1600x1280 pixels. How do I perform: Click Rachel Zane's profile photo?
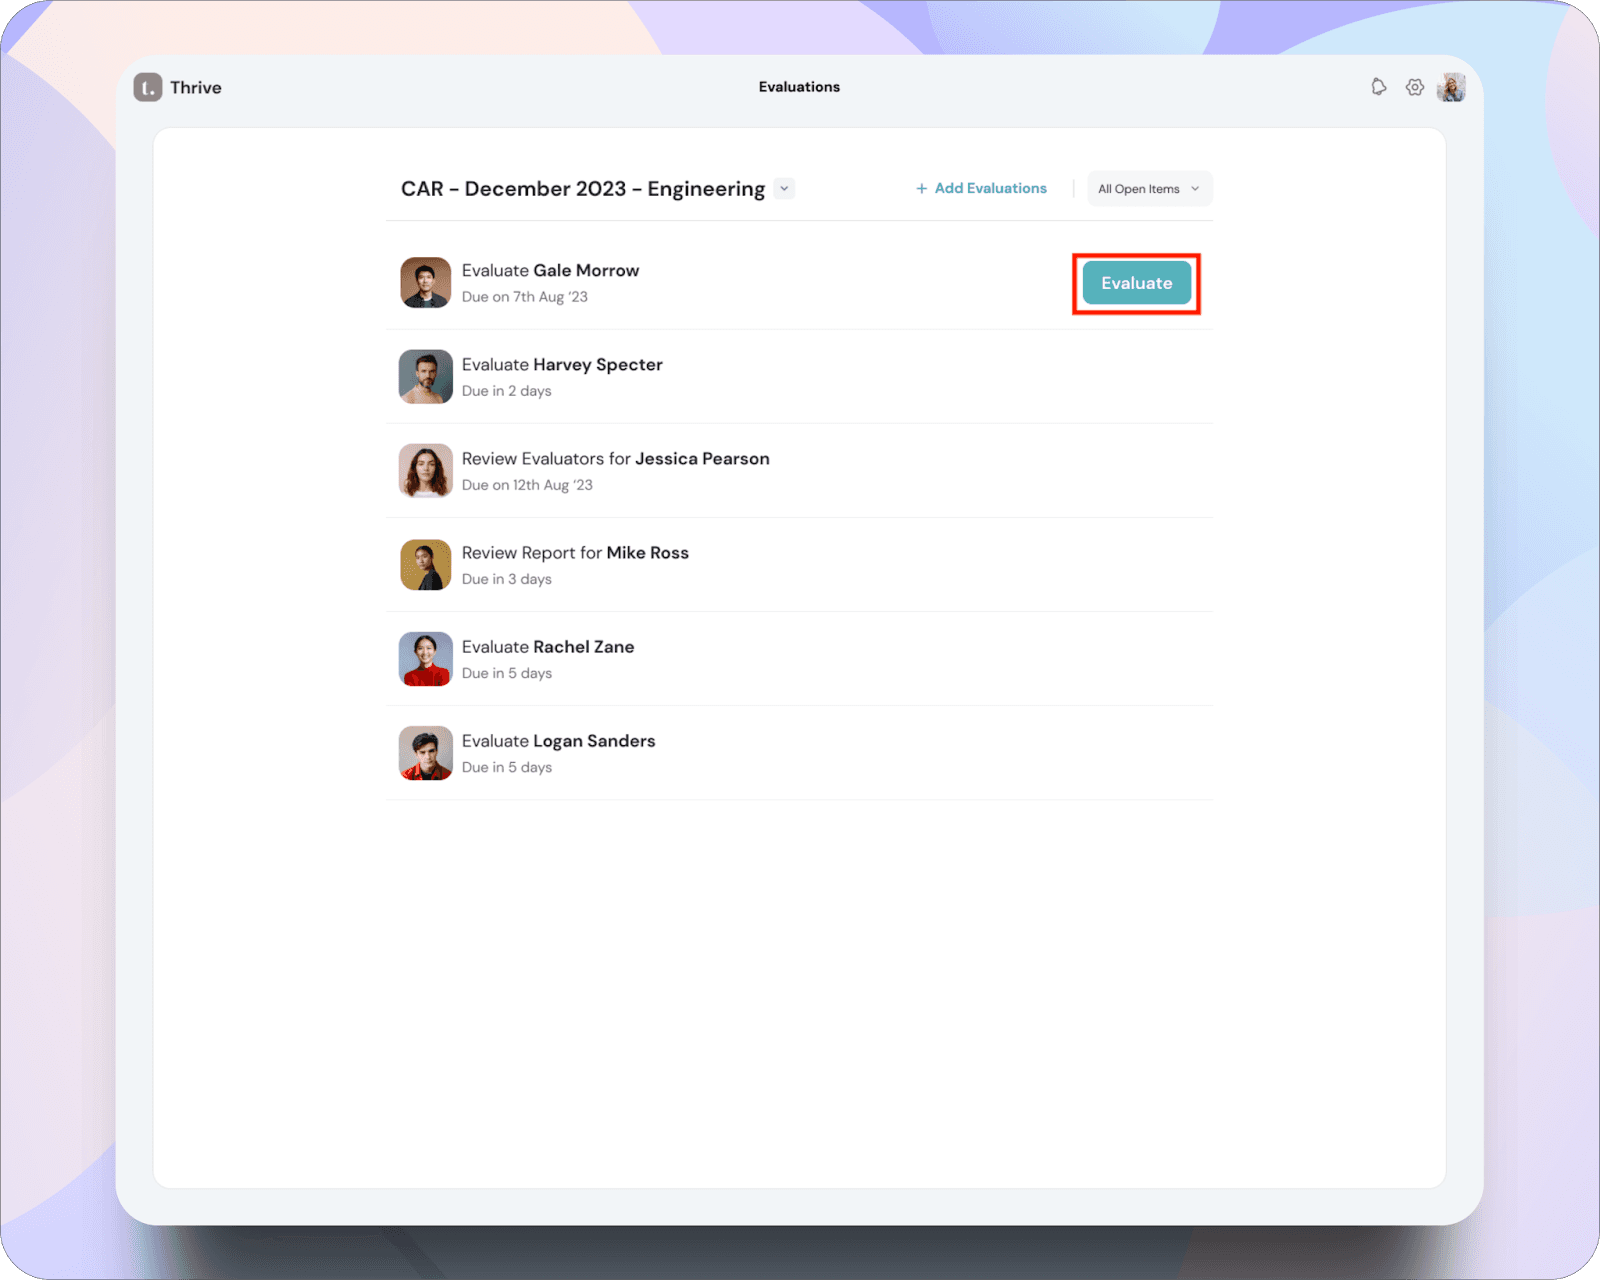(x=426, y=659)
